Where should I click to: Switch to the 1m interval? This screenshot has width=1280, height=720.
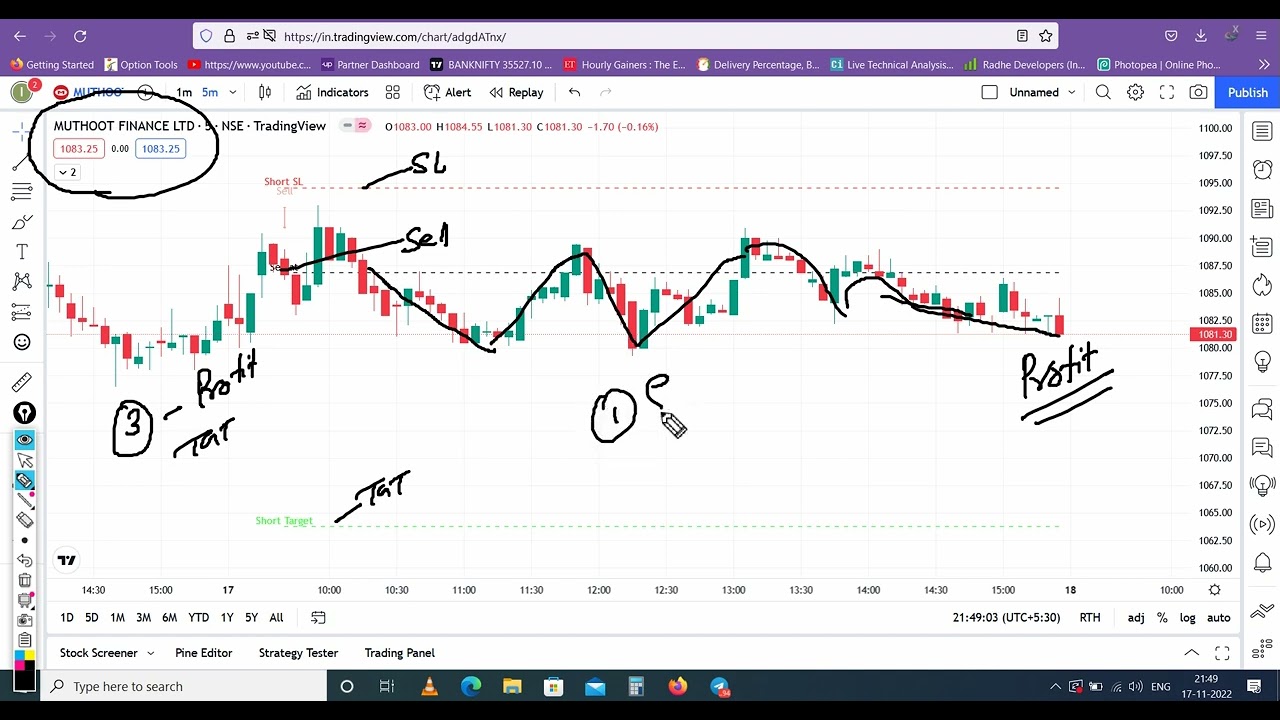tap(184, 92)
